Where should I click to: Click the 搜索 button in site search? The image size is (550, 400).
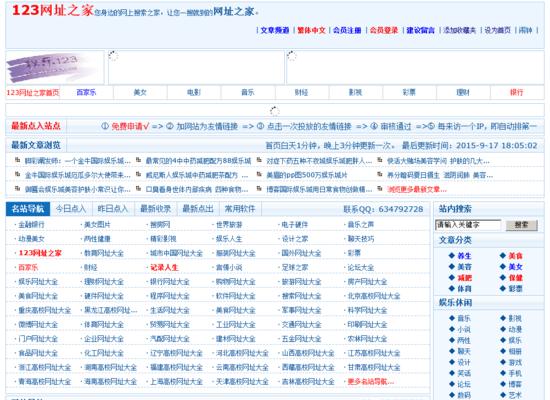click(522, 225)
